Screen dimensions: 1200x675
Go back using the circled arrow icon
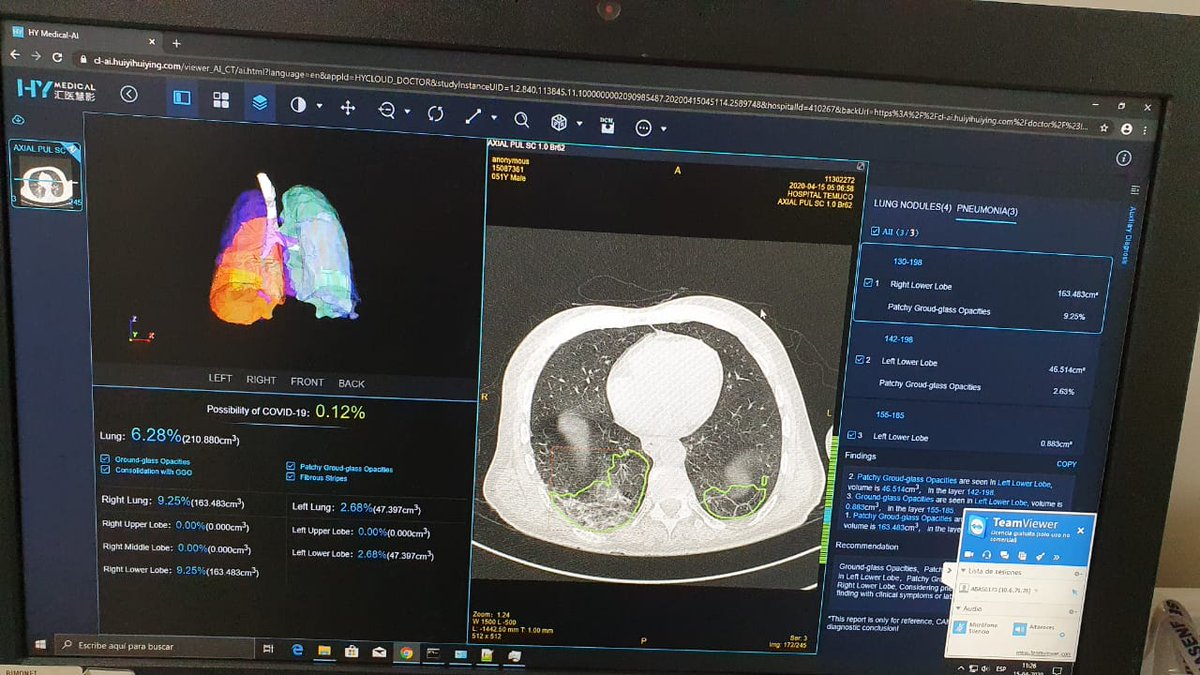coord(129,94)
